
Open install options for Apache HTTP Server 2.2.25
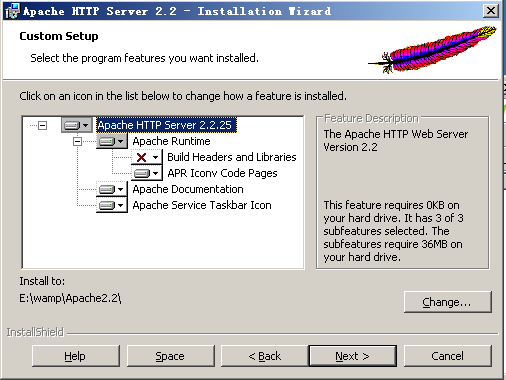[77, 125]
